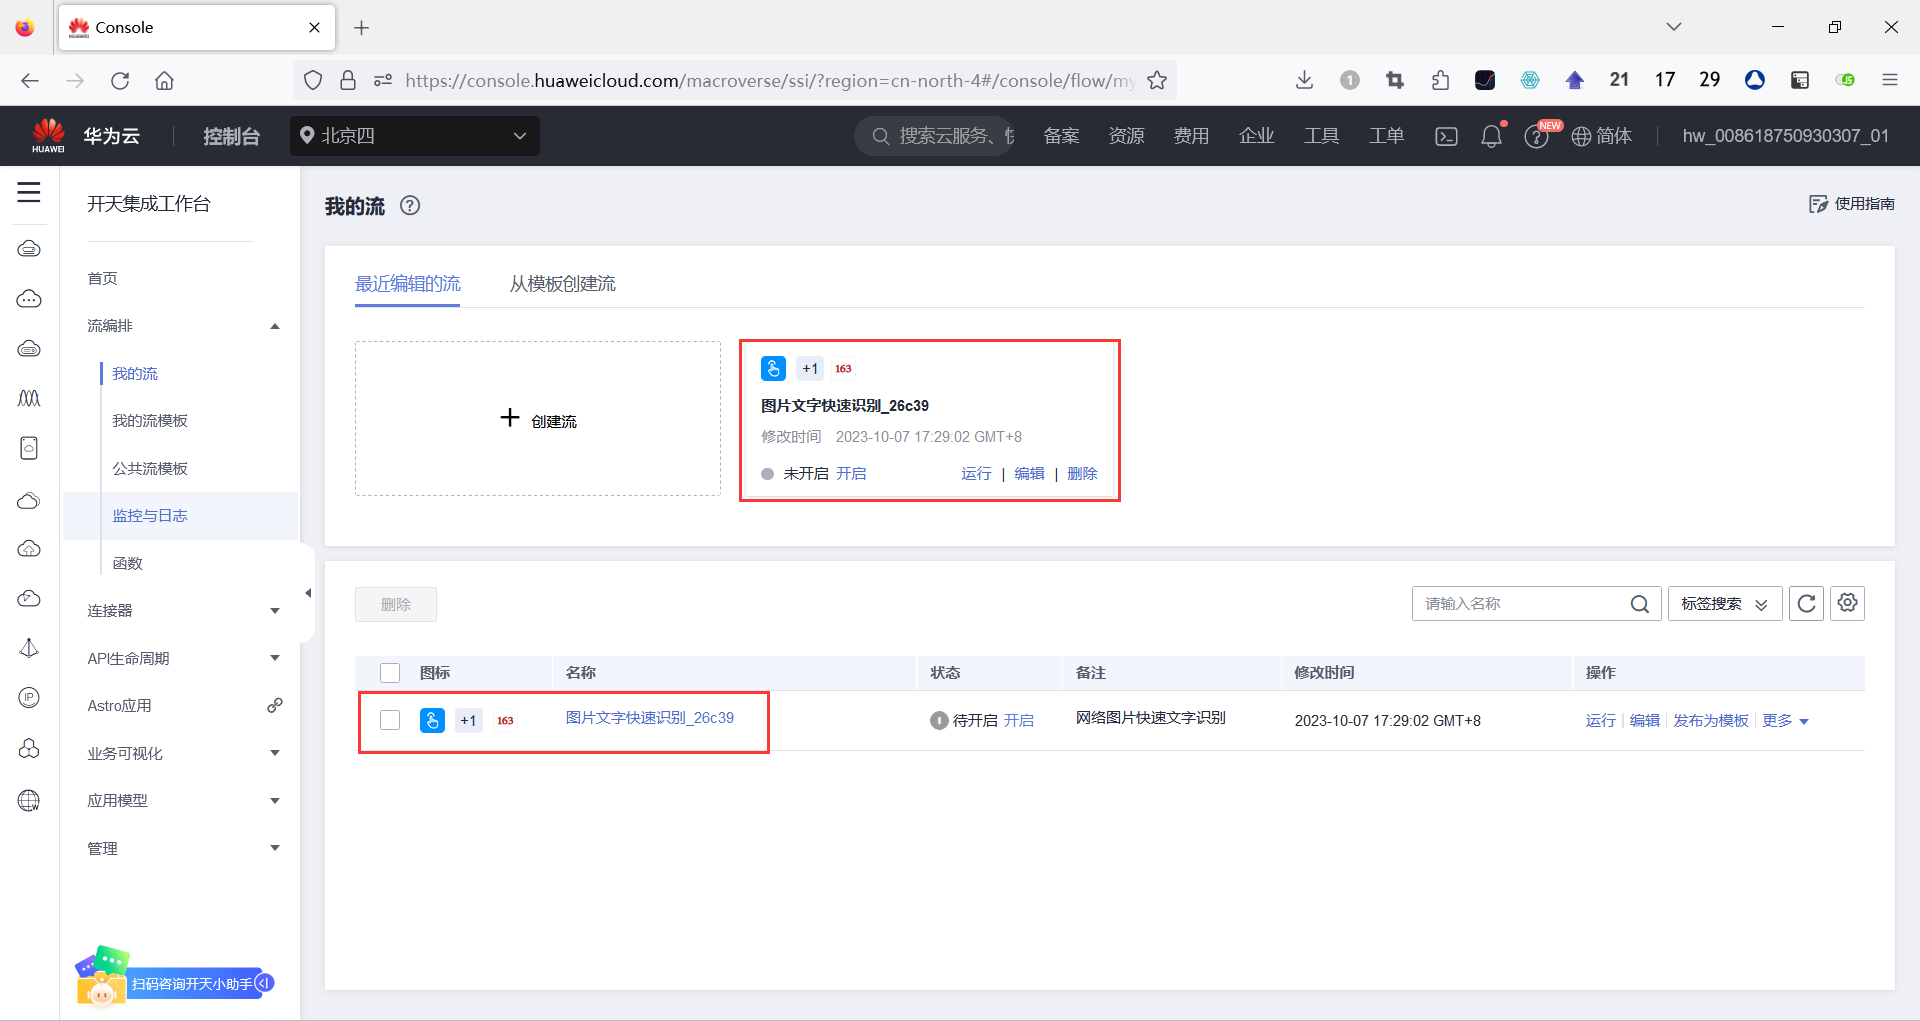The image size is (1920, 1021).
Task: Open the 使用指南 usage guide
Action: tap(1852, 204)
